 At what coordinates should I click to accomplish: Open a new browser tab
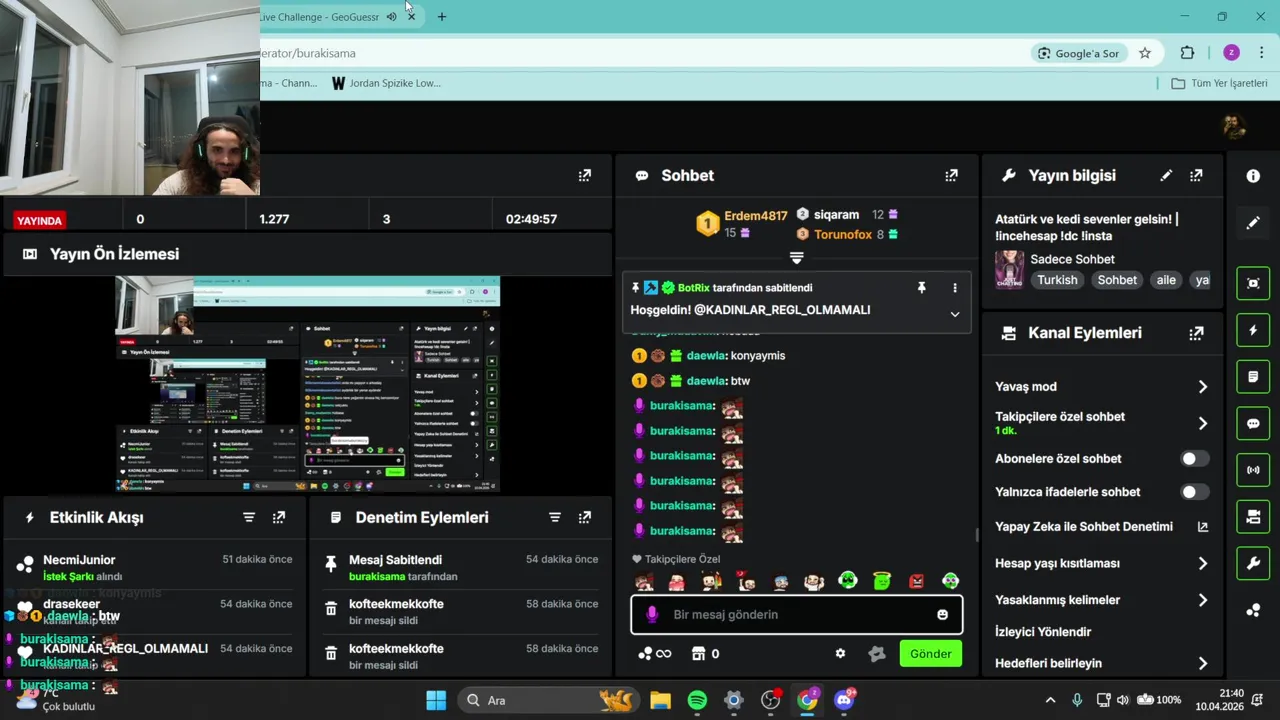pos(442,17)
